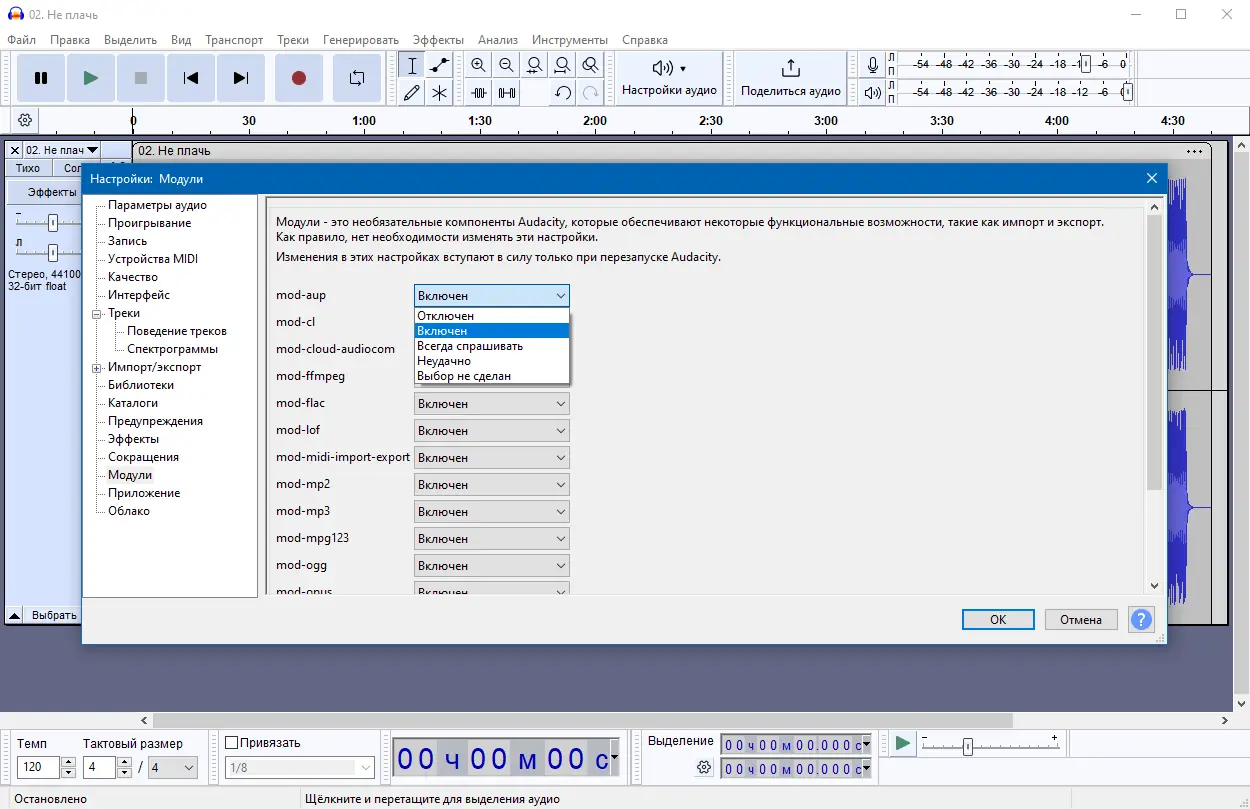Open the Генерировать menu
This screenshot has width=1250, height=809.
(358, 40)
